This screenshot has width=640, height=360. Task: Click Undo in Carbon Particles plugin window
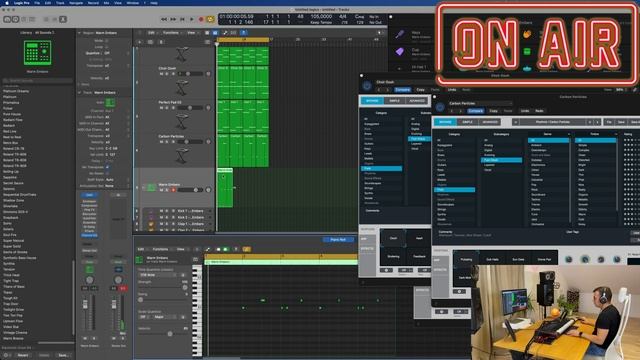click(x=525, y=111)
